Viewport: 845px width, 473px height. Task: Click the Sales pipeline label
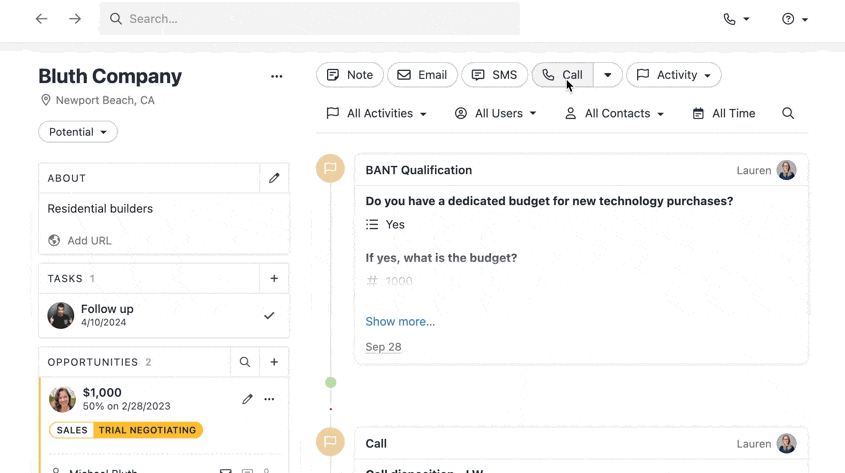coord(72,430)
